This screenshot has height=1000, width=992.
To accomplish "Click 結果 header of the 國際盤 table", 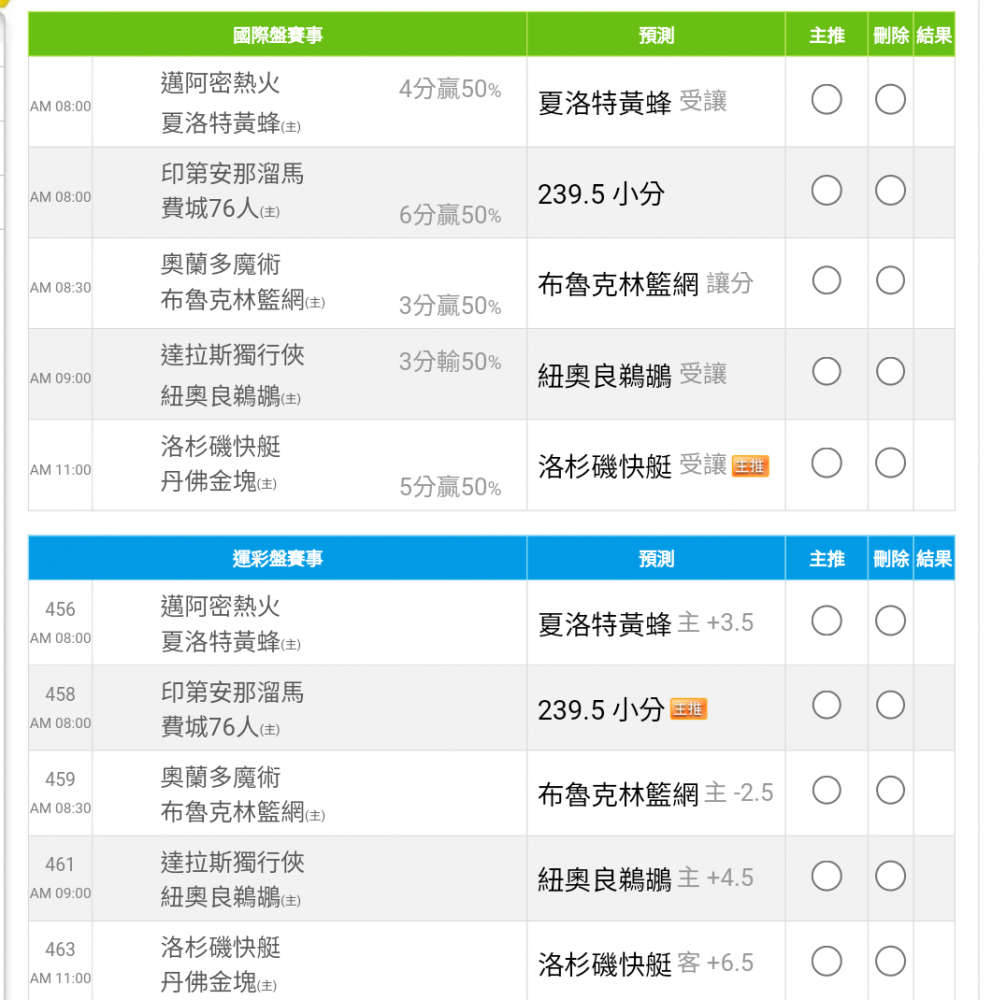I will 934,35.
